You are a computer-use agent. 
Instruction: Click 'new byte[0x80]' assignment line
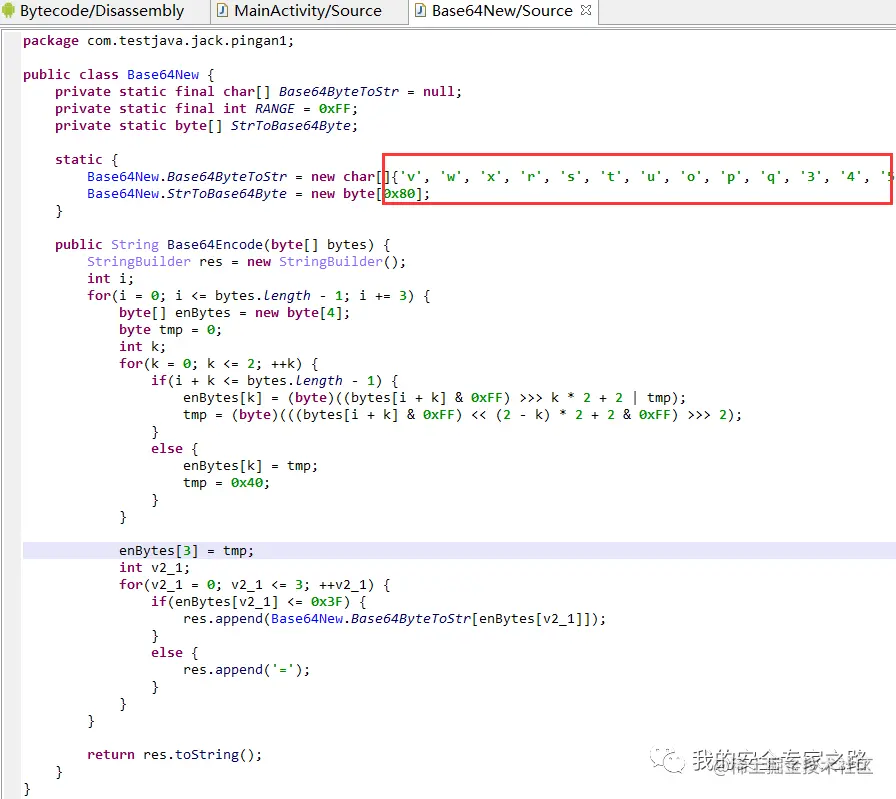coord(258,194)
